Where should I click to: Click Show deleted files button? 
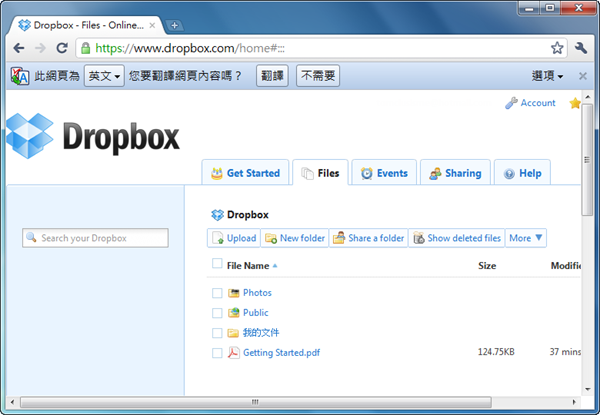click(x=457, y=238)
